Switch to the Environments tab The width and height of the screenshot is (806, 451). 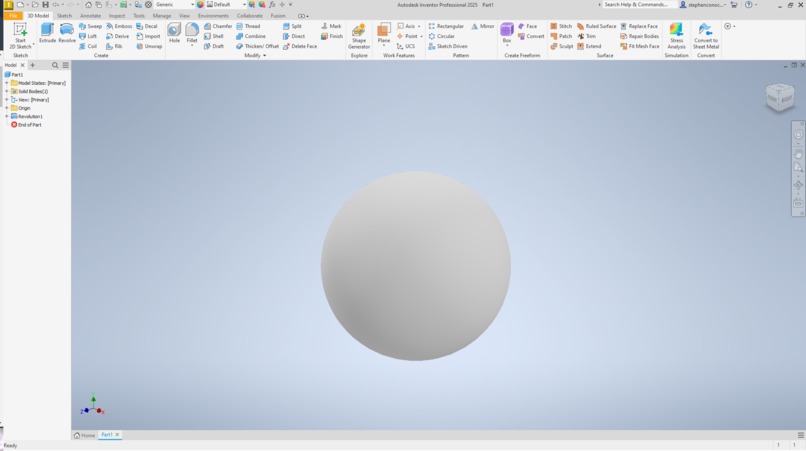click(x=213, y=16)
